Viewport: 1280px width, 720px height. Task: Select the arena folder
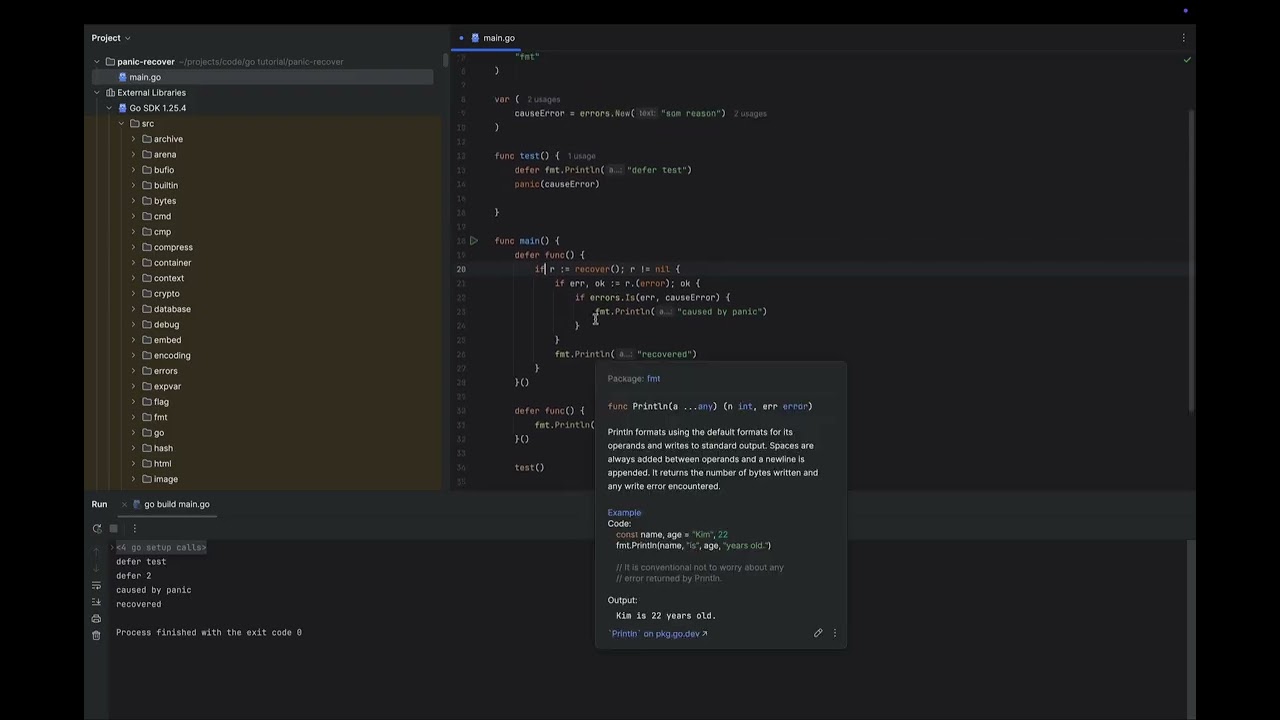165,155
